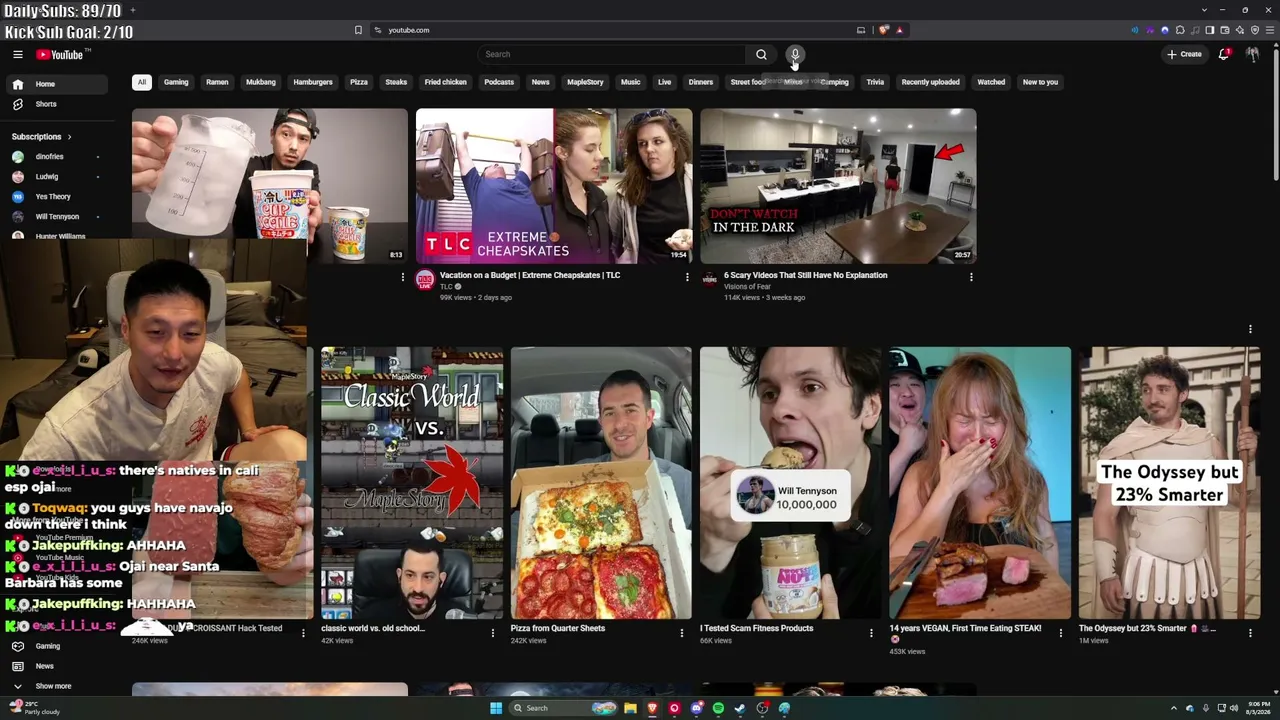
Task: Open options for Pizza from Quarter Sheets short
Action: click(682, 632)
